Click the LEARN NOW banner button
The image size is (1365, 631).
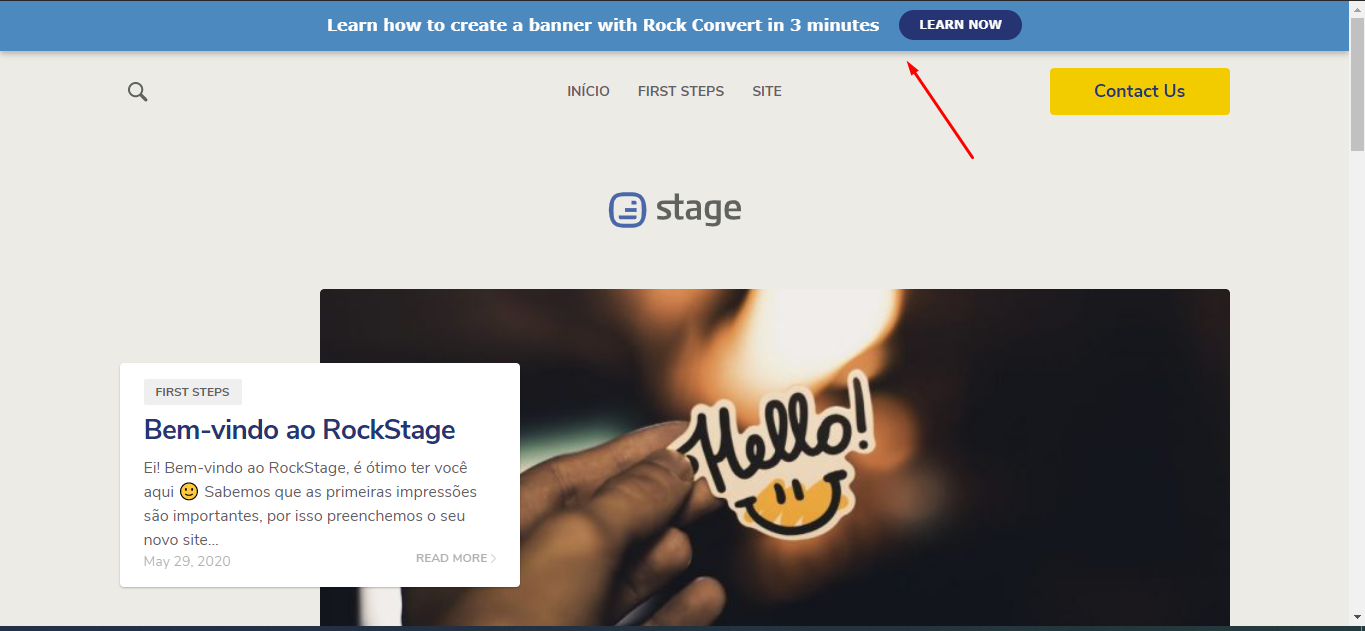click(960, 25)
